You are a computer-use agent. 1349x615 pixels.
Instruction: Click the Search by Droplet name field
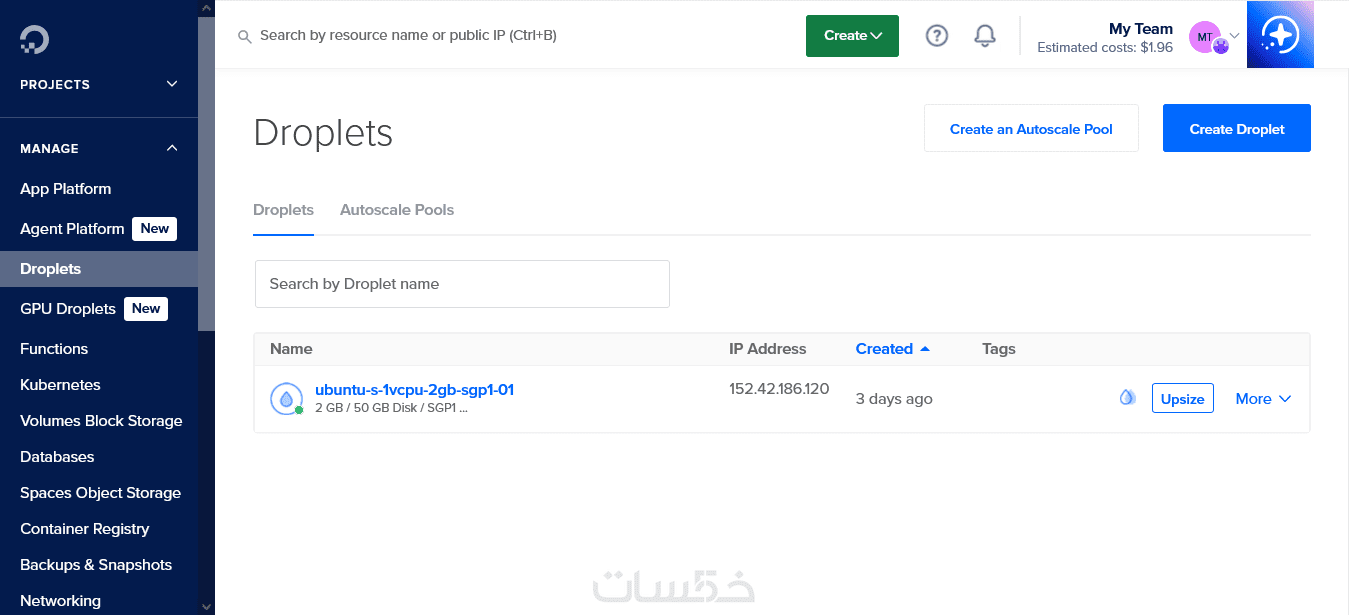(462, 284)
